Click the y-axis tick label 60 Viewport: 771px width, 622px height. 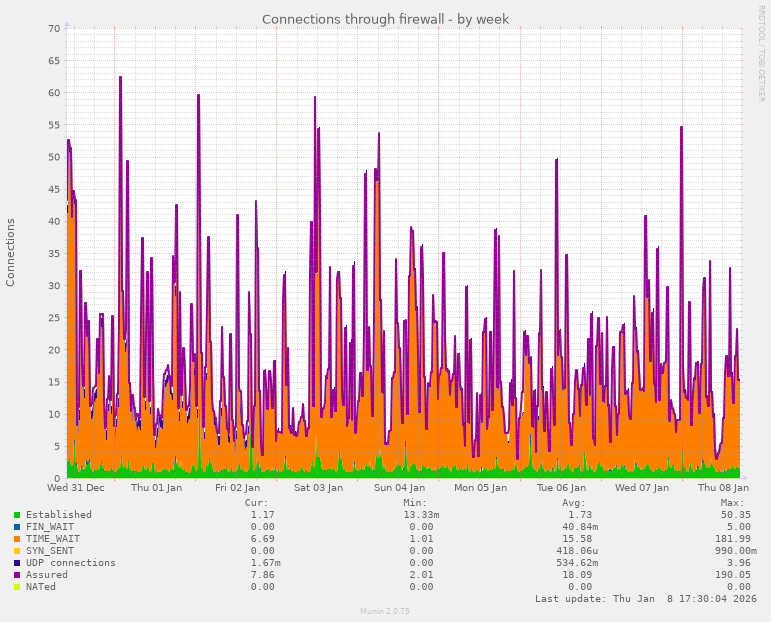[x=55, y=93]
